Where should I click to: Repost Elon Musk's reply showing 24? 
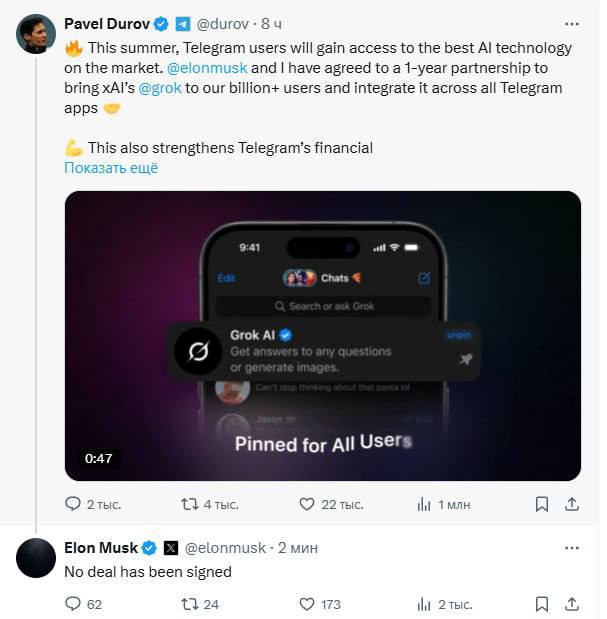[200, 604]
